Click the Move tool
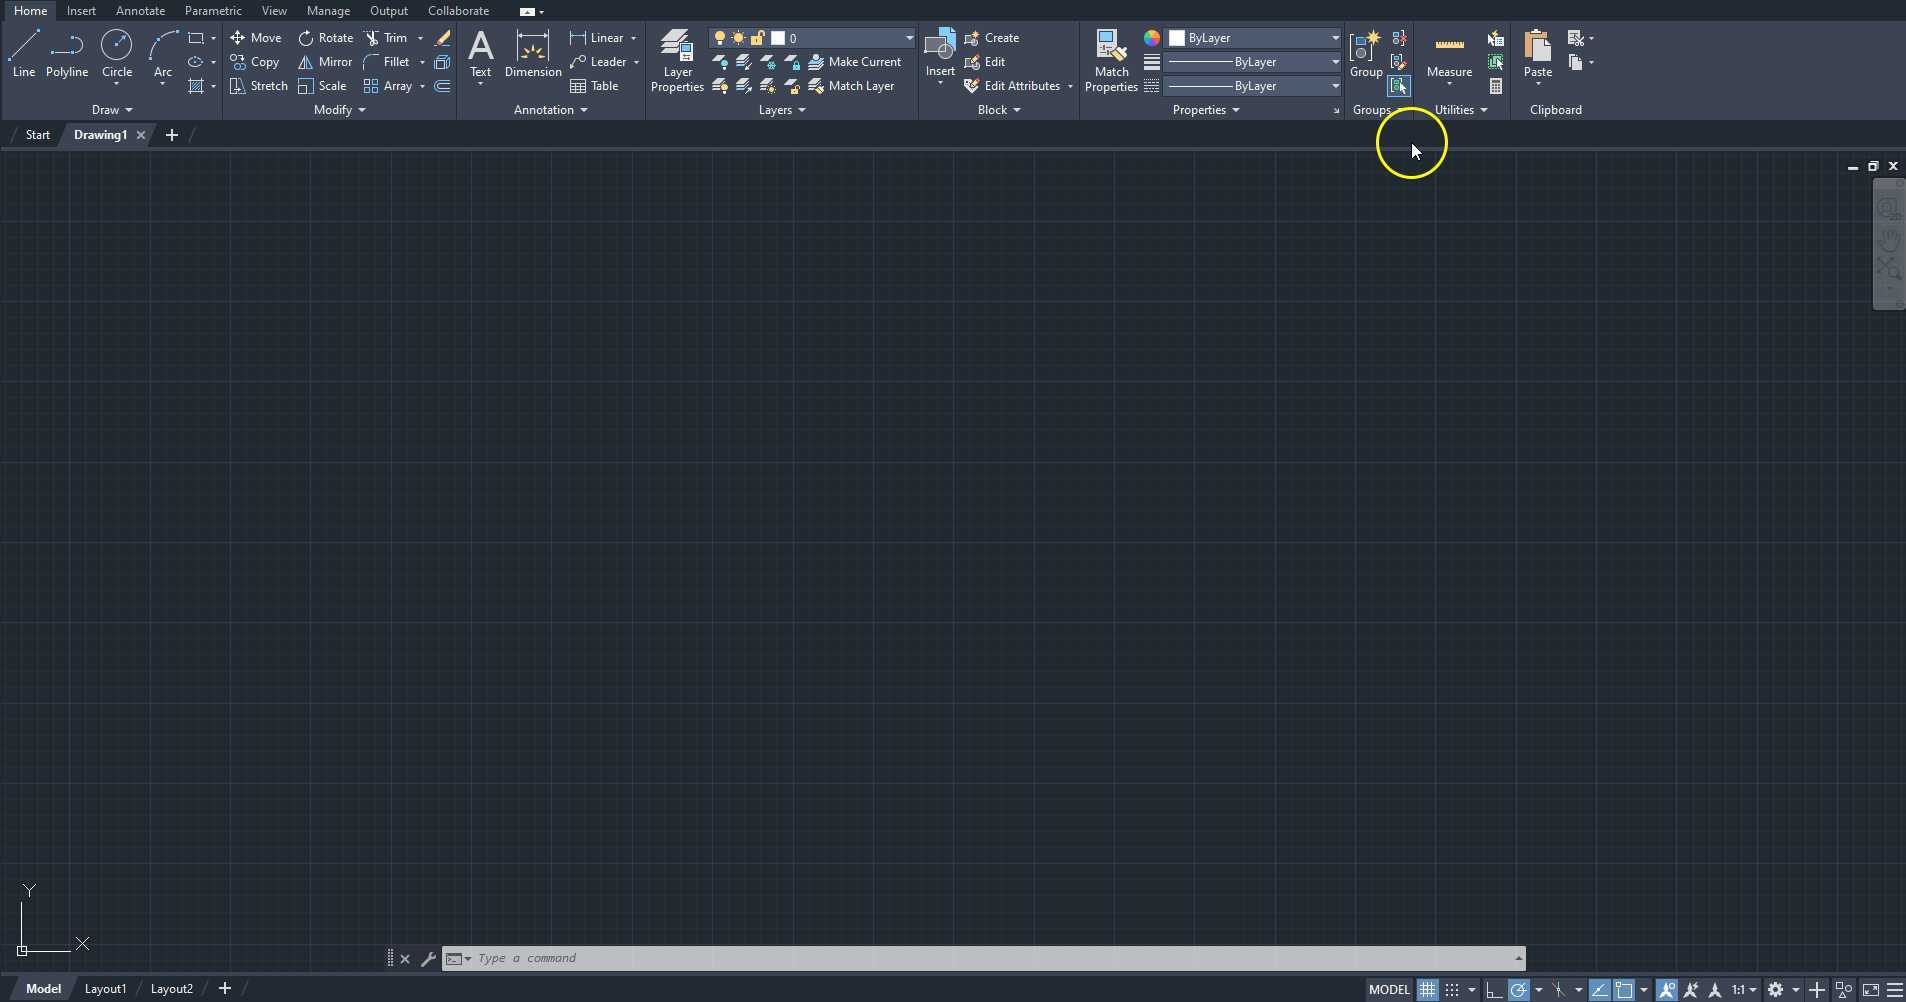The width and height of the screenshot is (1906, 1002). point(256,38)
